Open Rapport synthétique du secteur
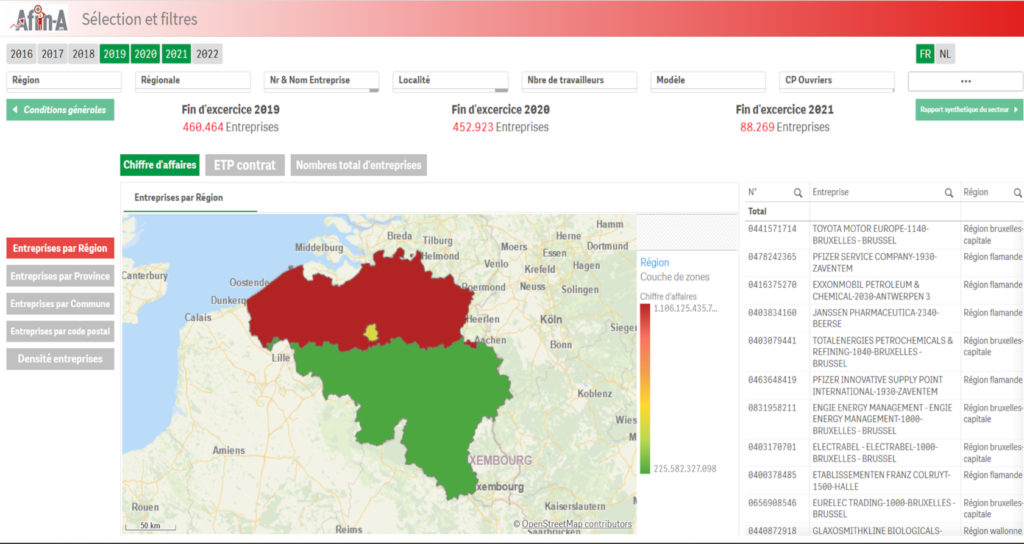Image resolution: width=1024 pixels, height=544 pixels. point(969,110)
